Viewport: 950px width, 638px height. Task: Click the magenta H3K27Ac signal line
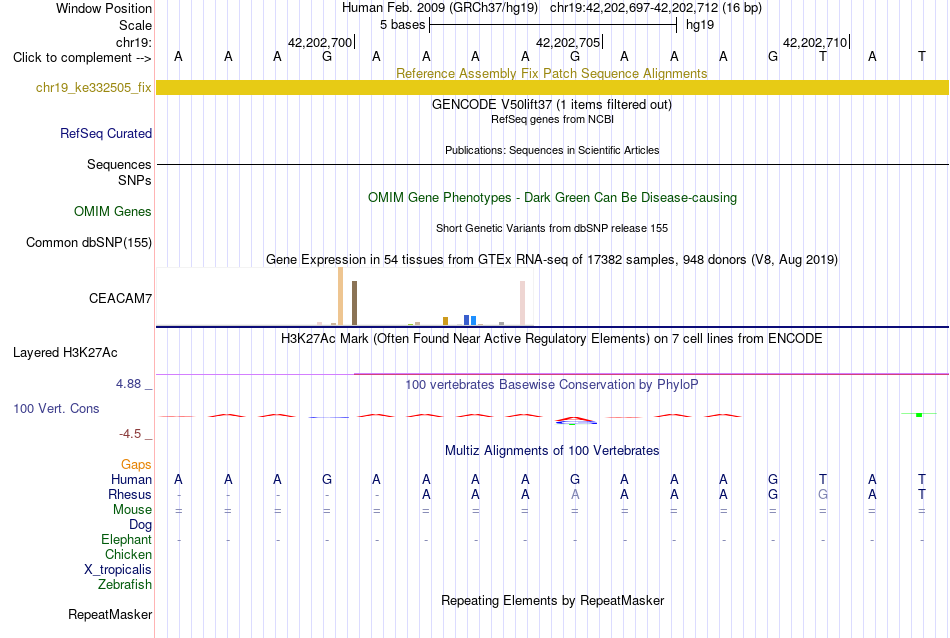(651, 374)
